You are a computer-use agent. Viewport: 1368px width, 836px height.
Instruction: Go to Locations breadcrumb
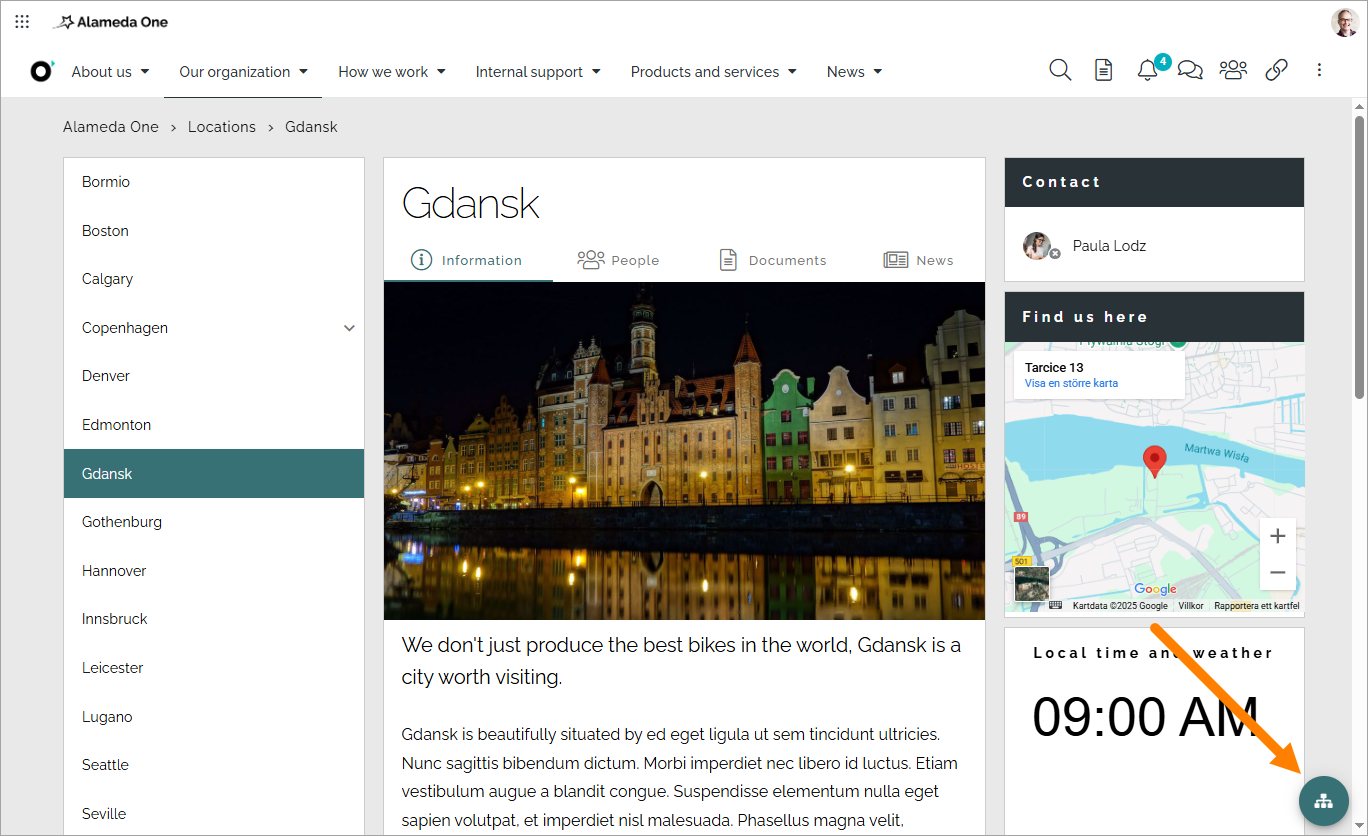(222, 127)
